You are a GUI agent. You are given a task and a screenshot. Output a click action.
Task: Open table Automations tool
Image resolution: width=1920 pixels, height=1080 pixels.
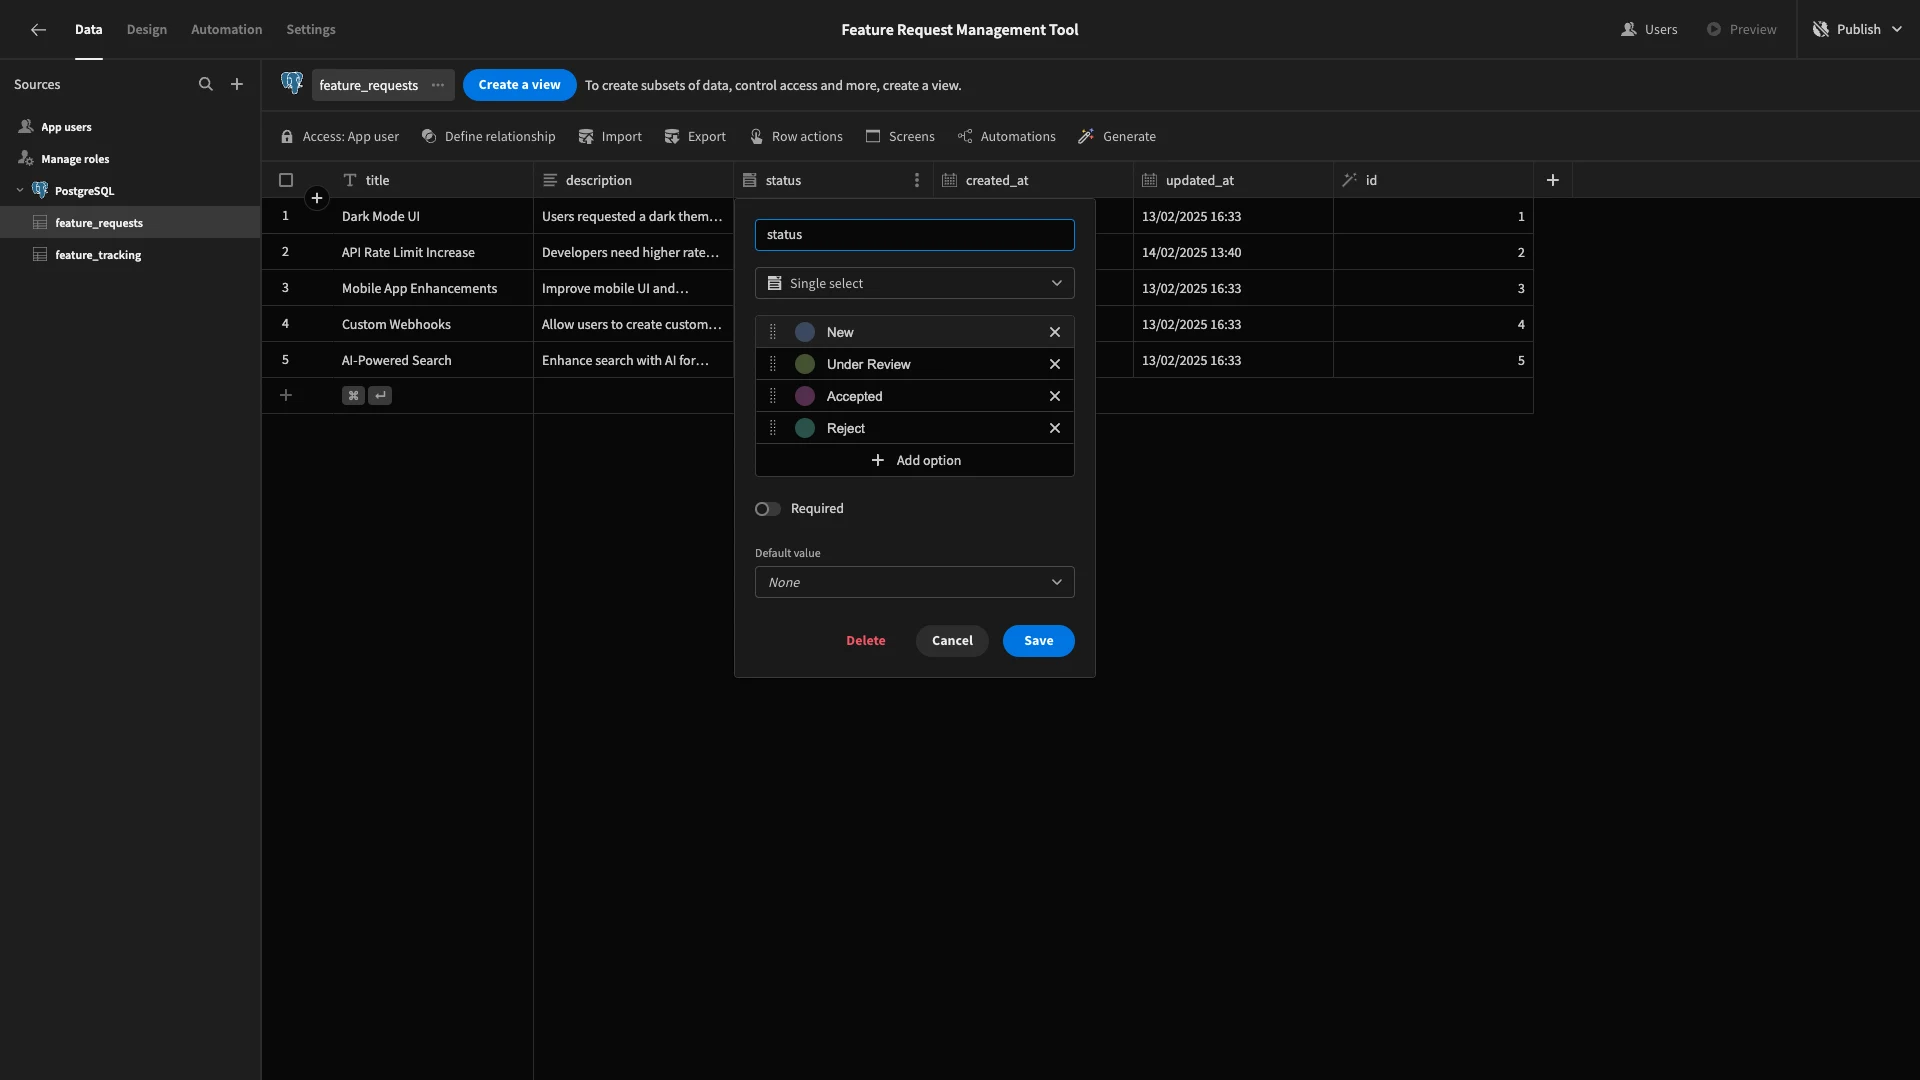pyautogui.click(x=1006, y=137)
